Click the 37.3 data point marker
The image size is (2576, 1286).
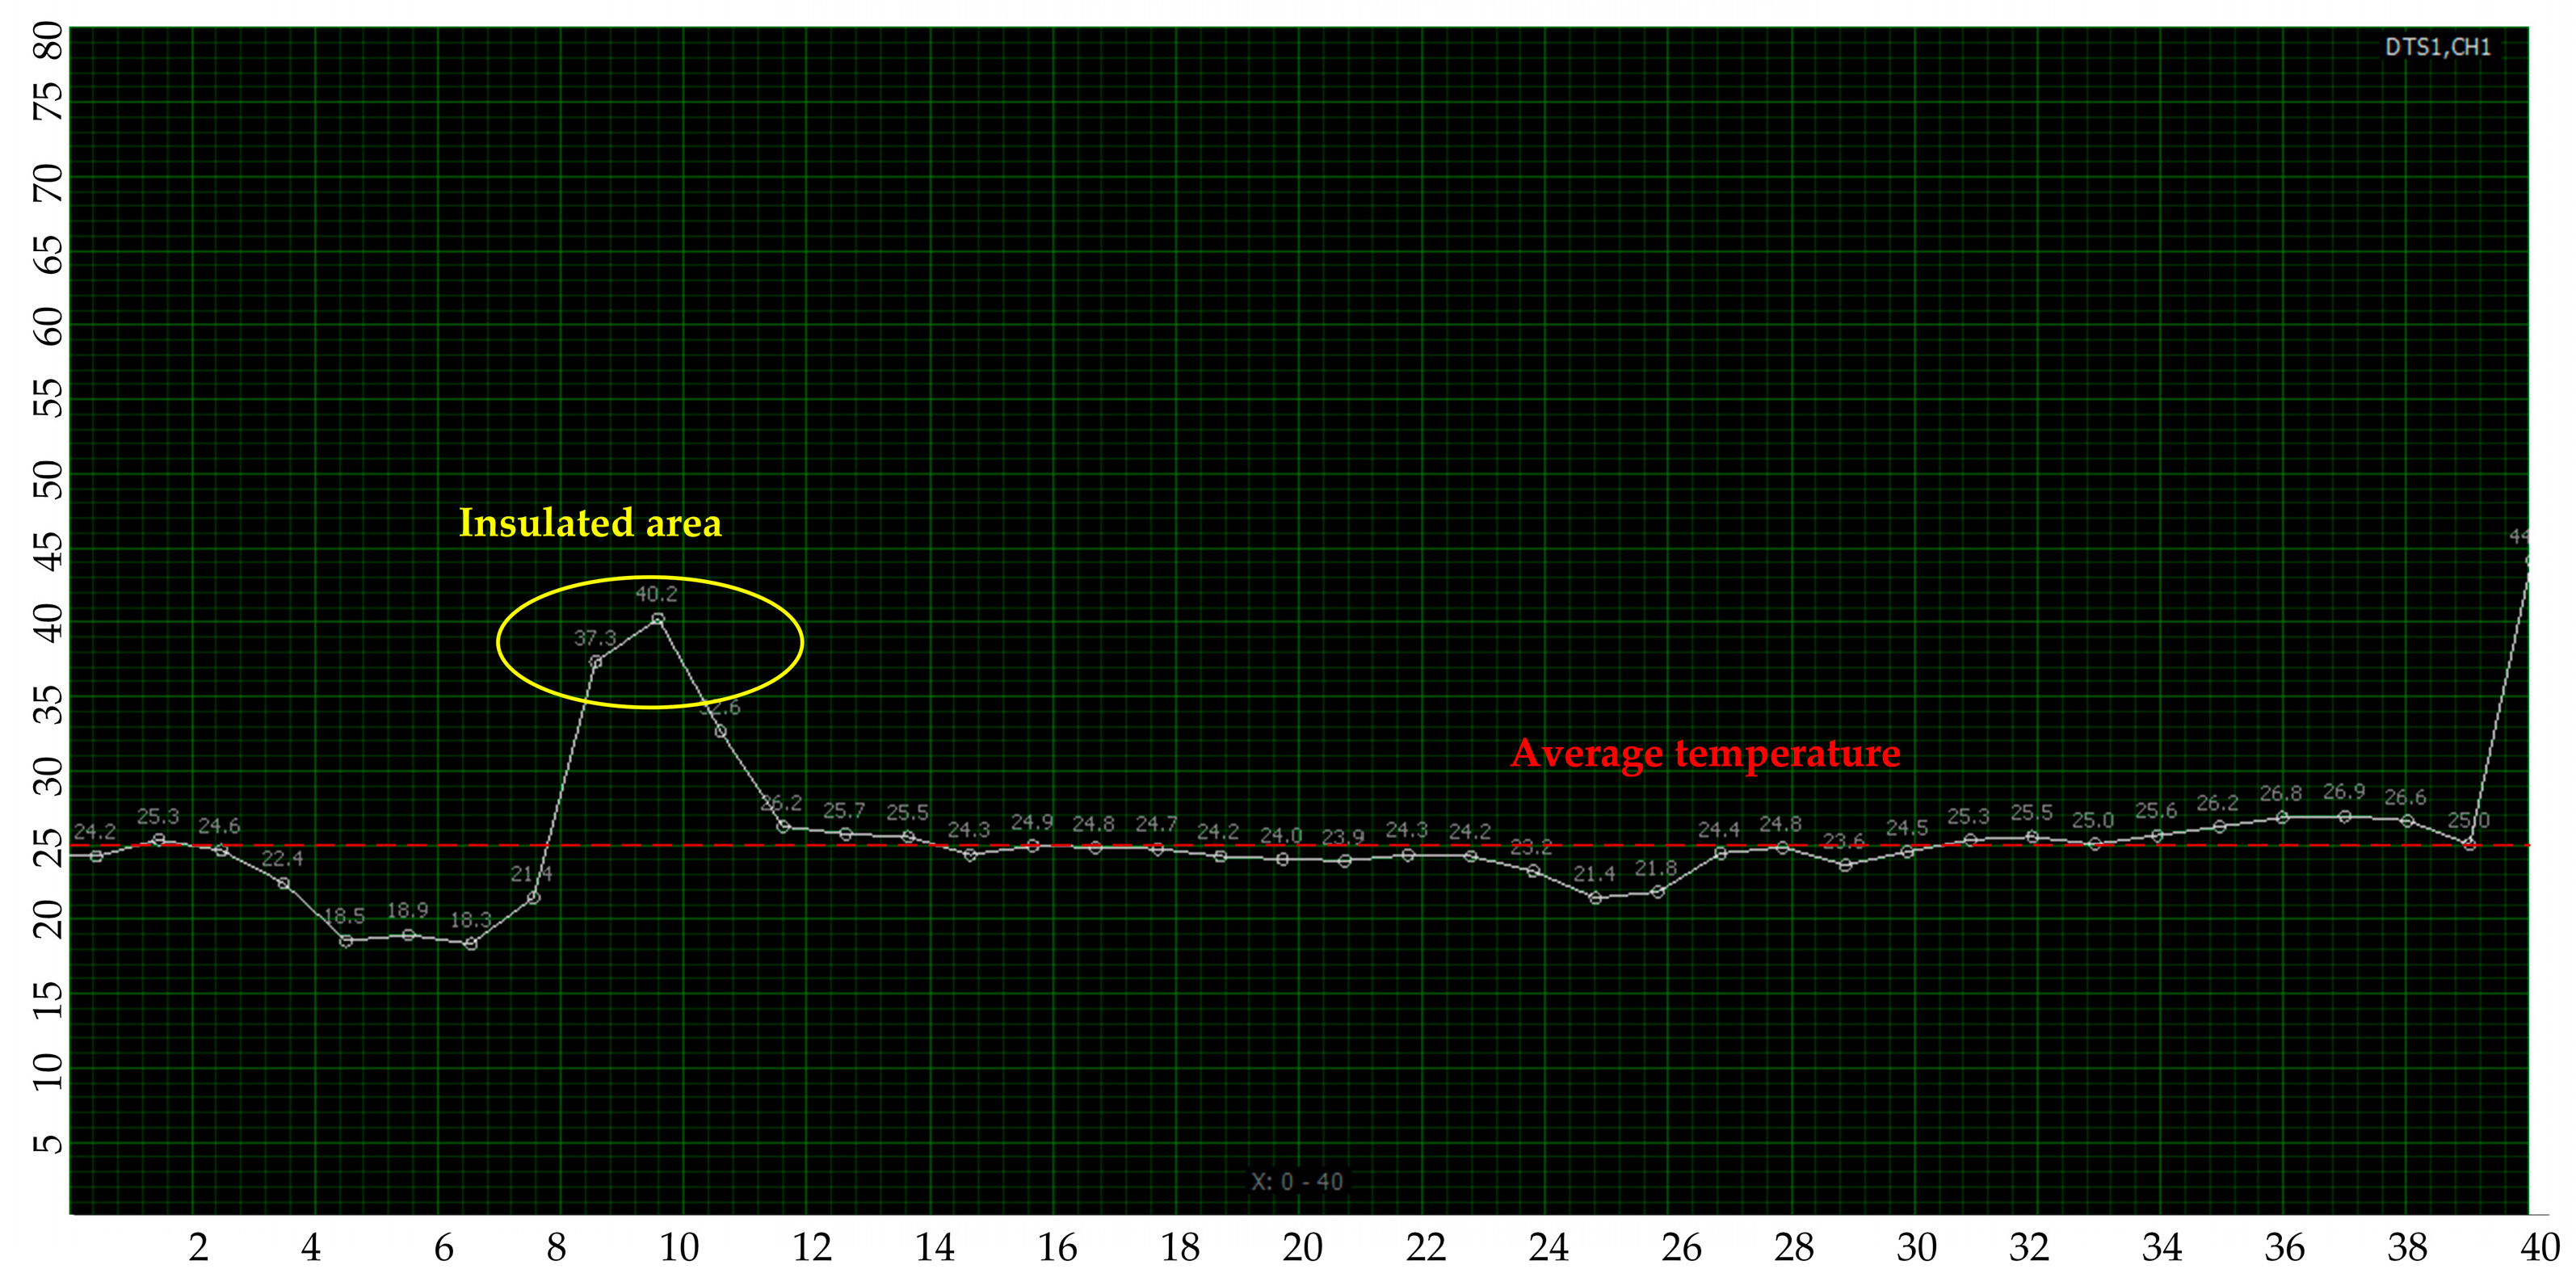click(x=596, y=662)
